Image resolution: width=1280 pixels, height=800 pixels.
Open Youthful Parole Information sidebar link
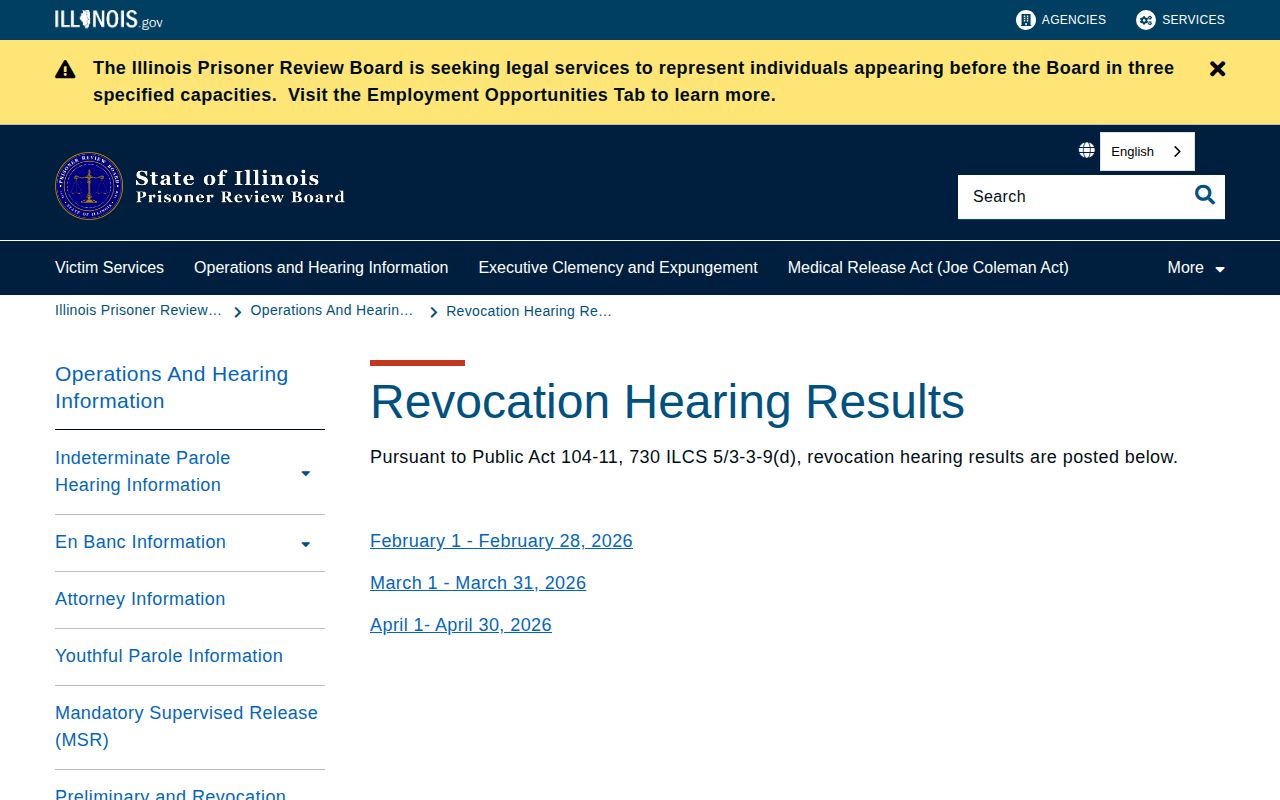169,656
